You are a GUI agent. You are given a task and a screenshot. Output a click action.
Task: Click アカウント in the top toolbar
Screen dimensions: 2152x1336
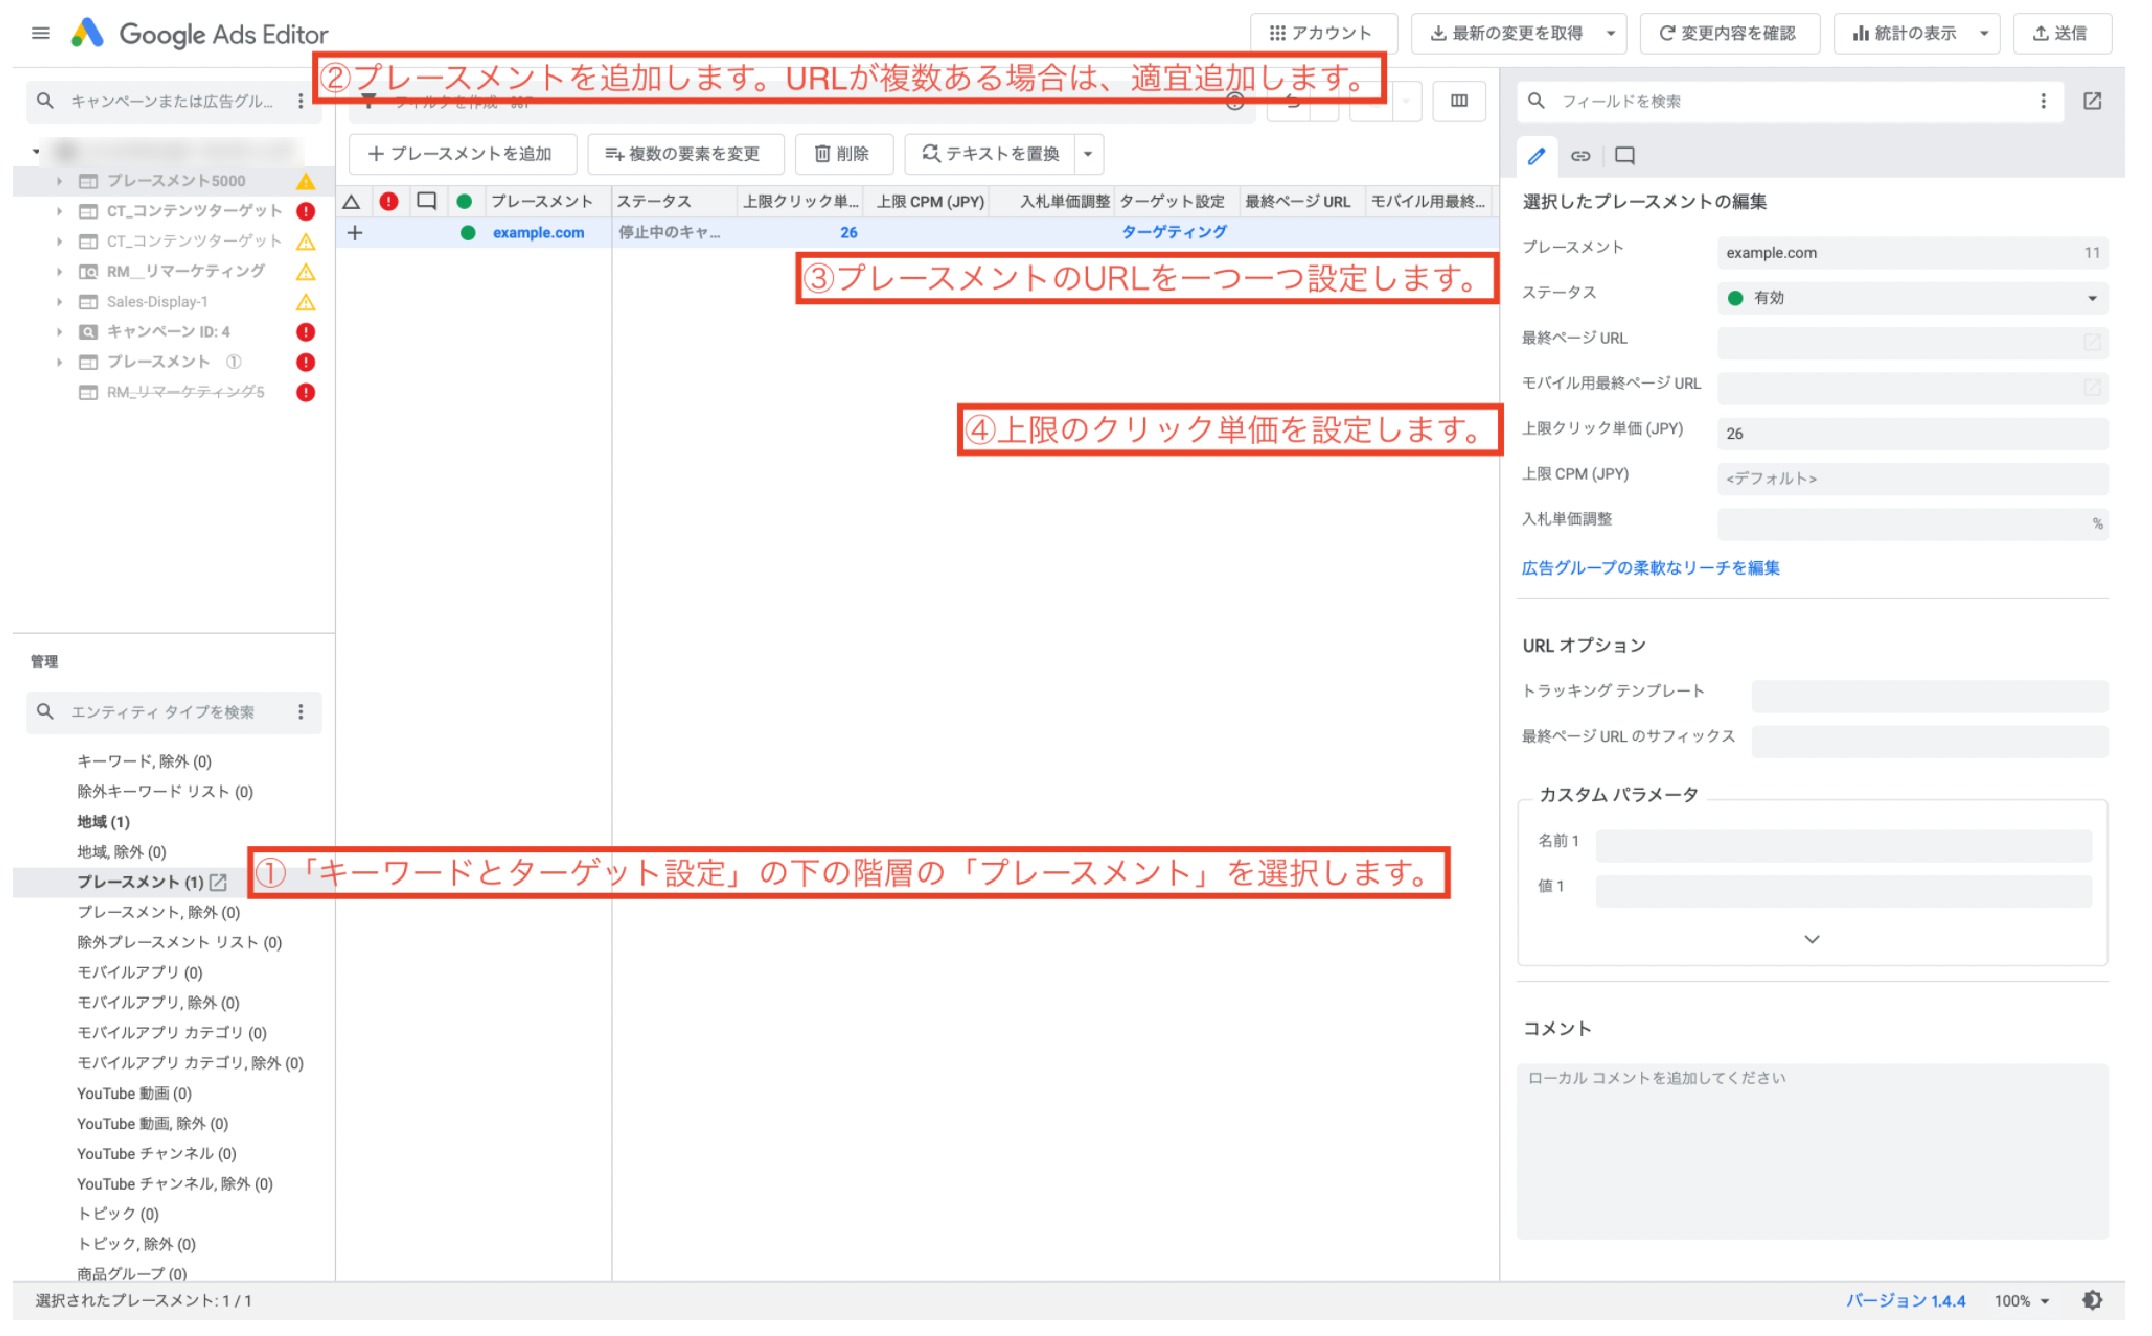1322,33
